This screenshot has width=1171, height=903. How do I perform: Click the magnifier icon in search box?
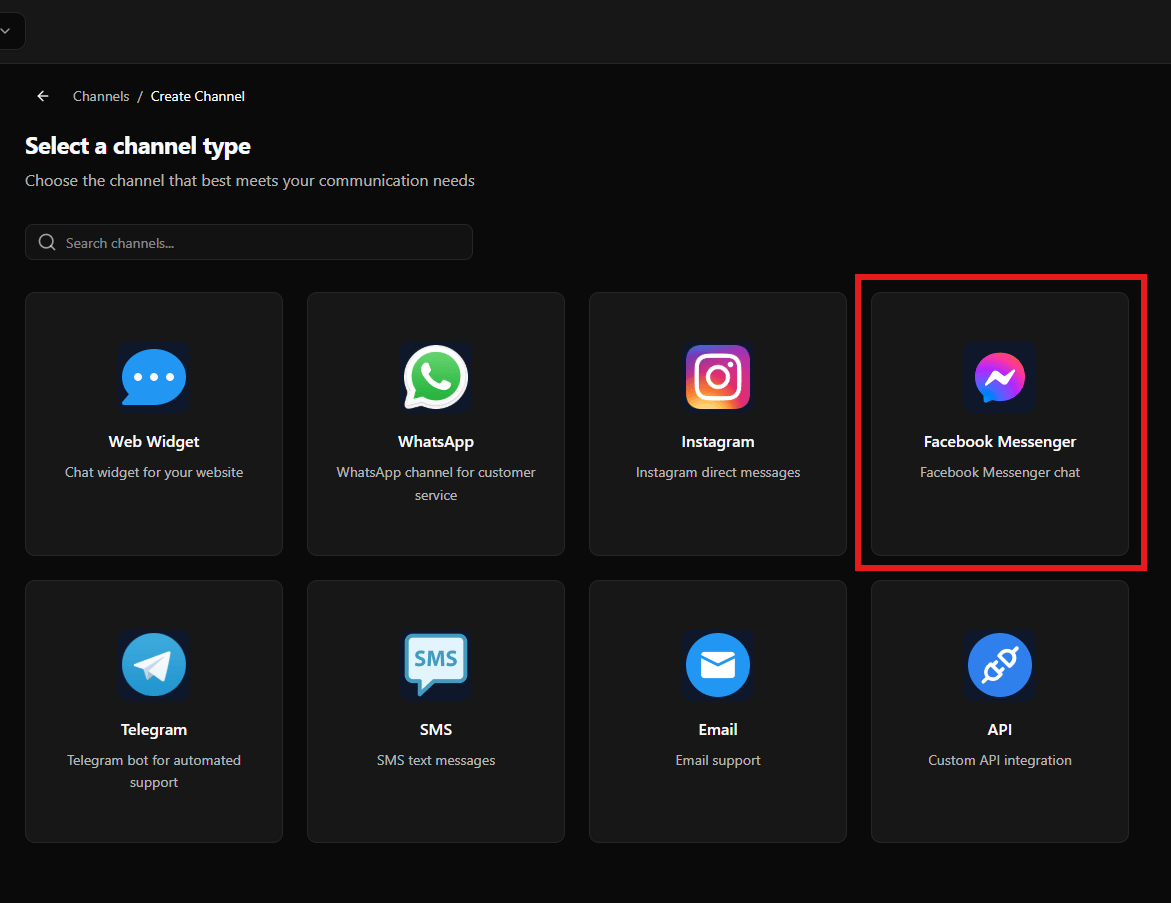coord(47,242)
